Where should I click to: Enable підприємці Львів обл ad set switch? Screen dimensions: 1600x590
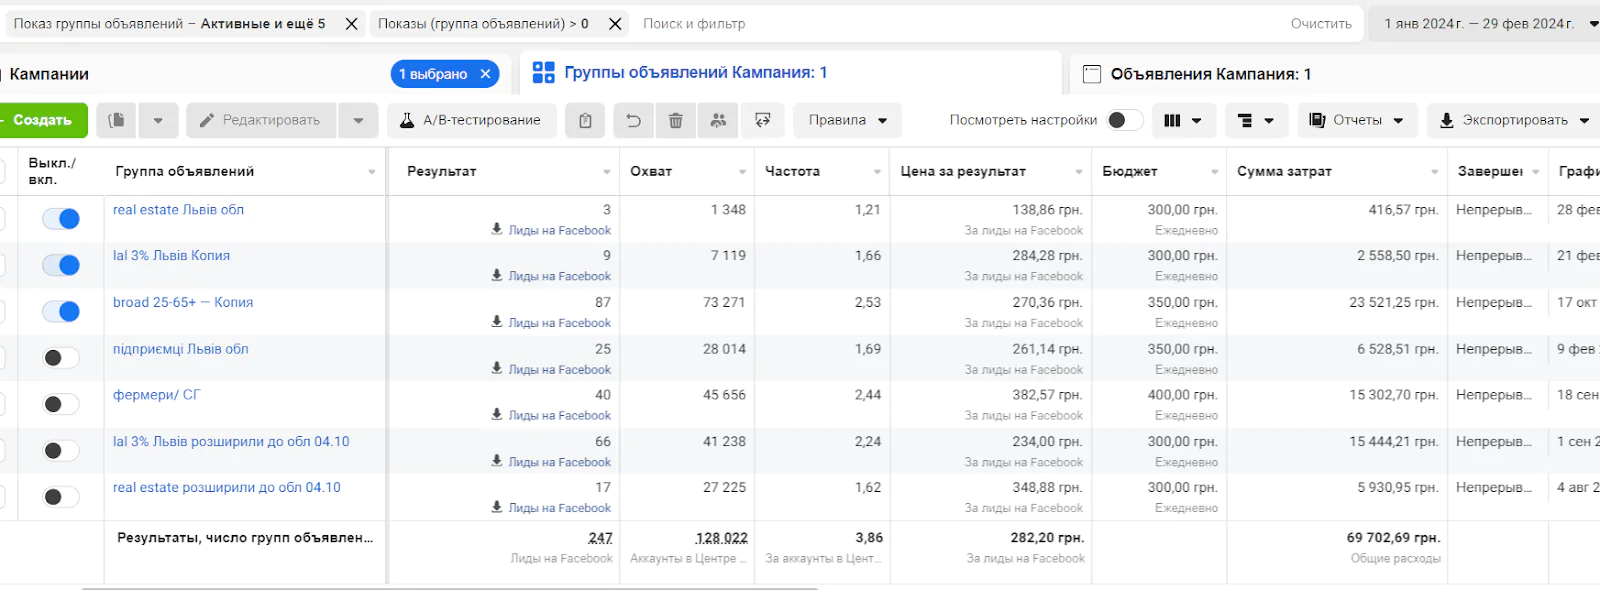pos(61,358)
